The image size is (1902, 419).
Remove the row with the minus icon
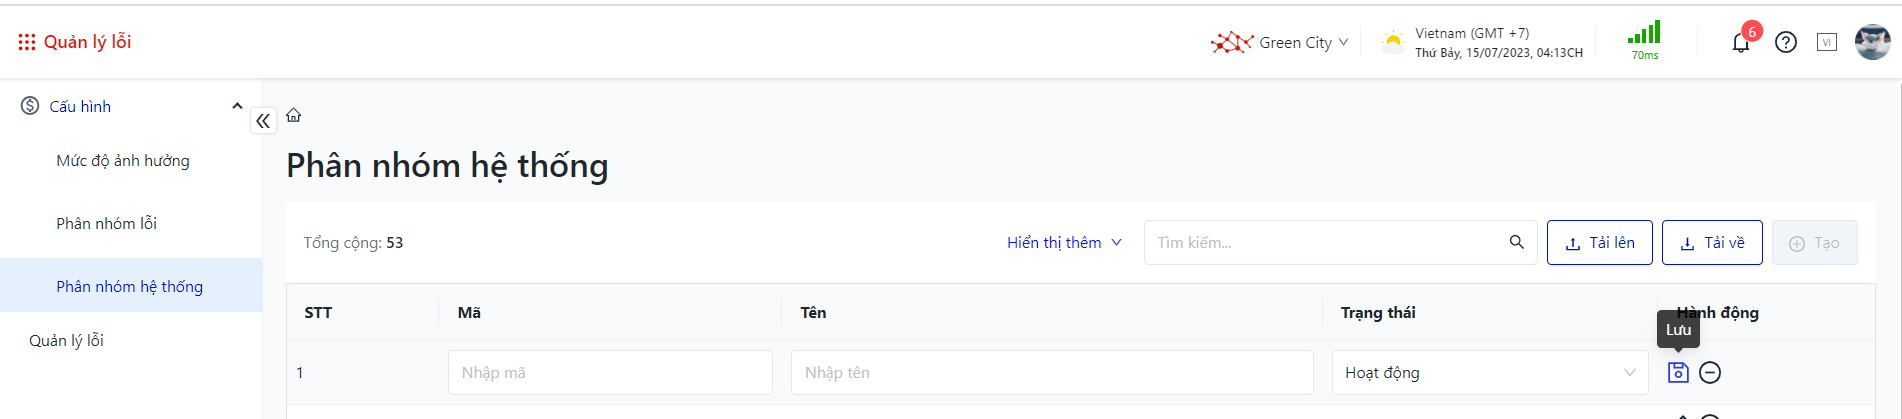[1710, 372]
